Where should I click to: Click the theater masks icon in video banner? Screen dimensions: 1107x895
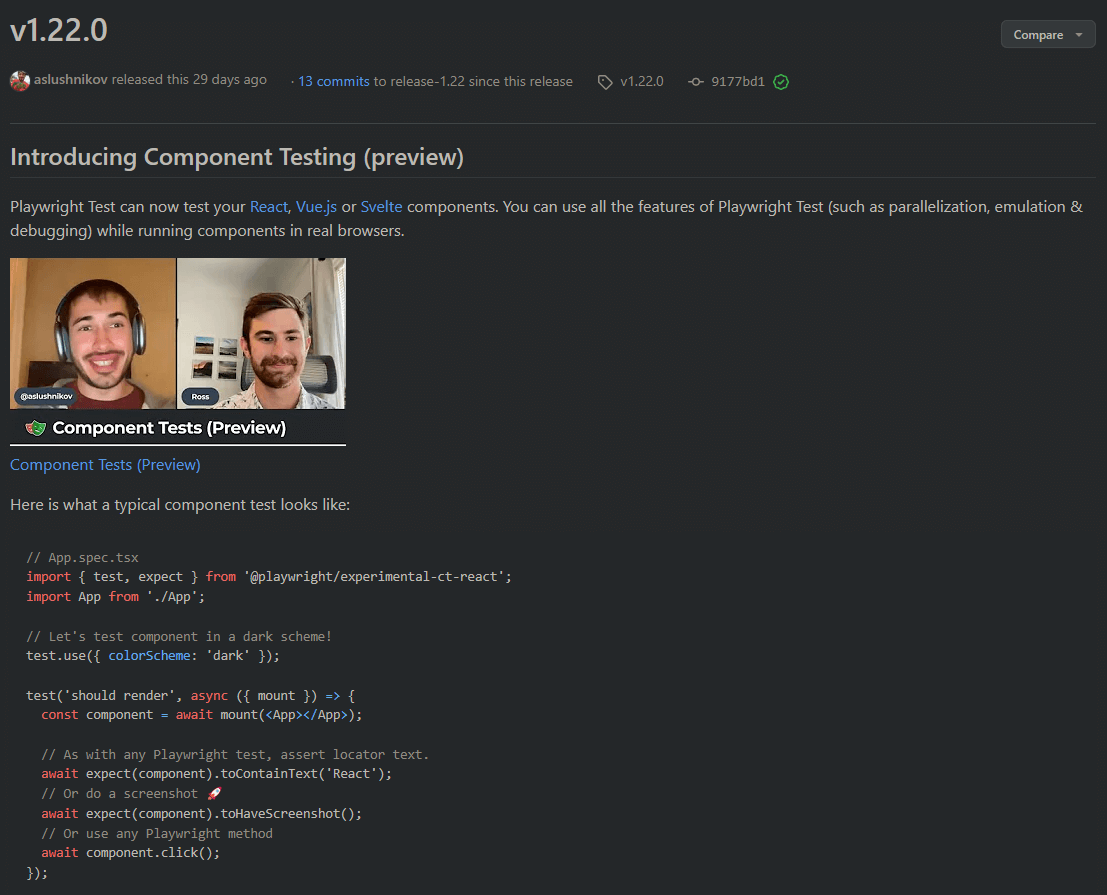36,428
